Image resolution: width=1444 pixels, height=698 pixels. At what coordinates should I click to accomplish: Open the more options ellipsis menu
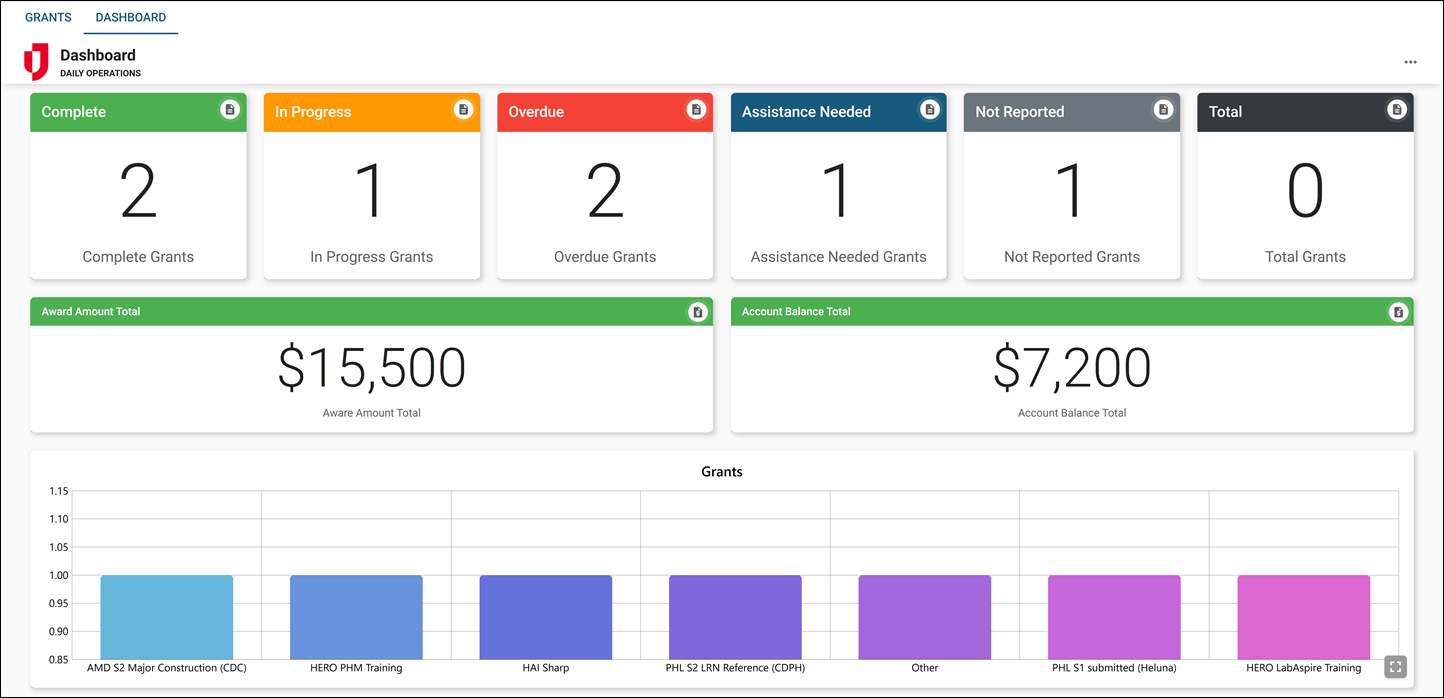pyautogui.click(x=1410, y=62)
